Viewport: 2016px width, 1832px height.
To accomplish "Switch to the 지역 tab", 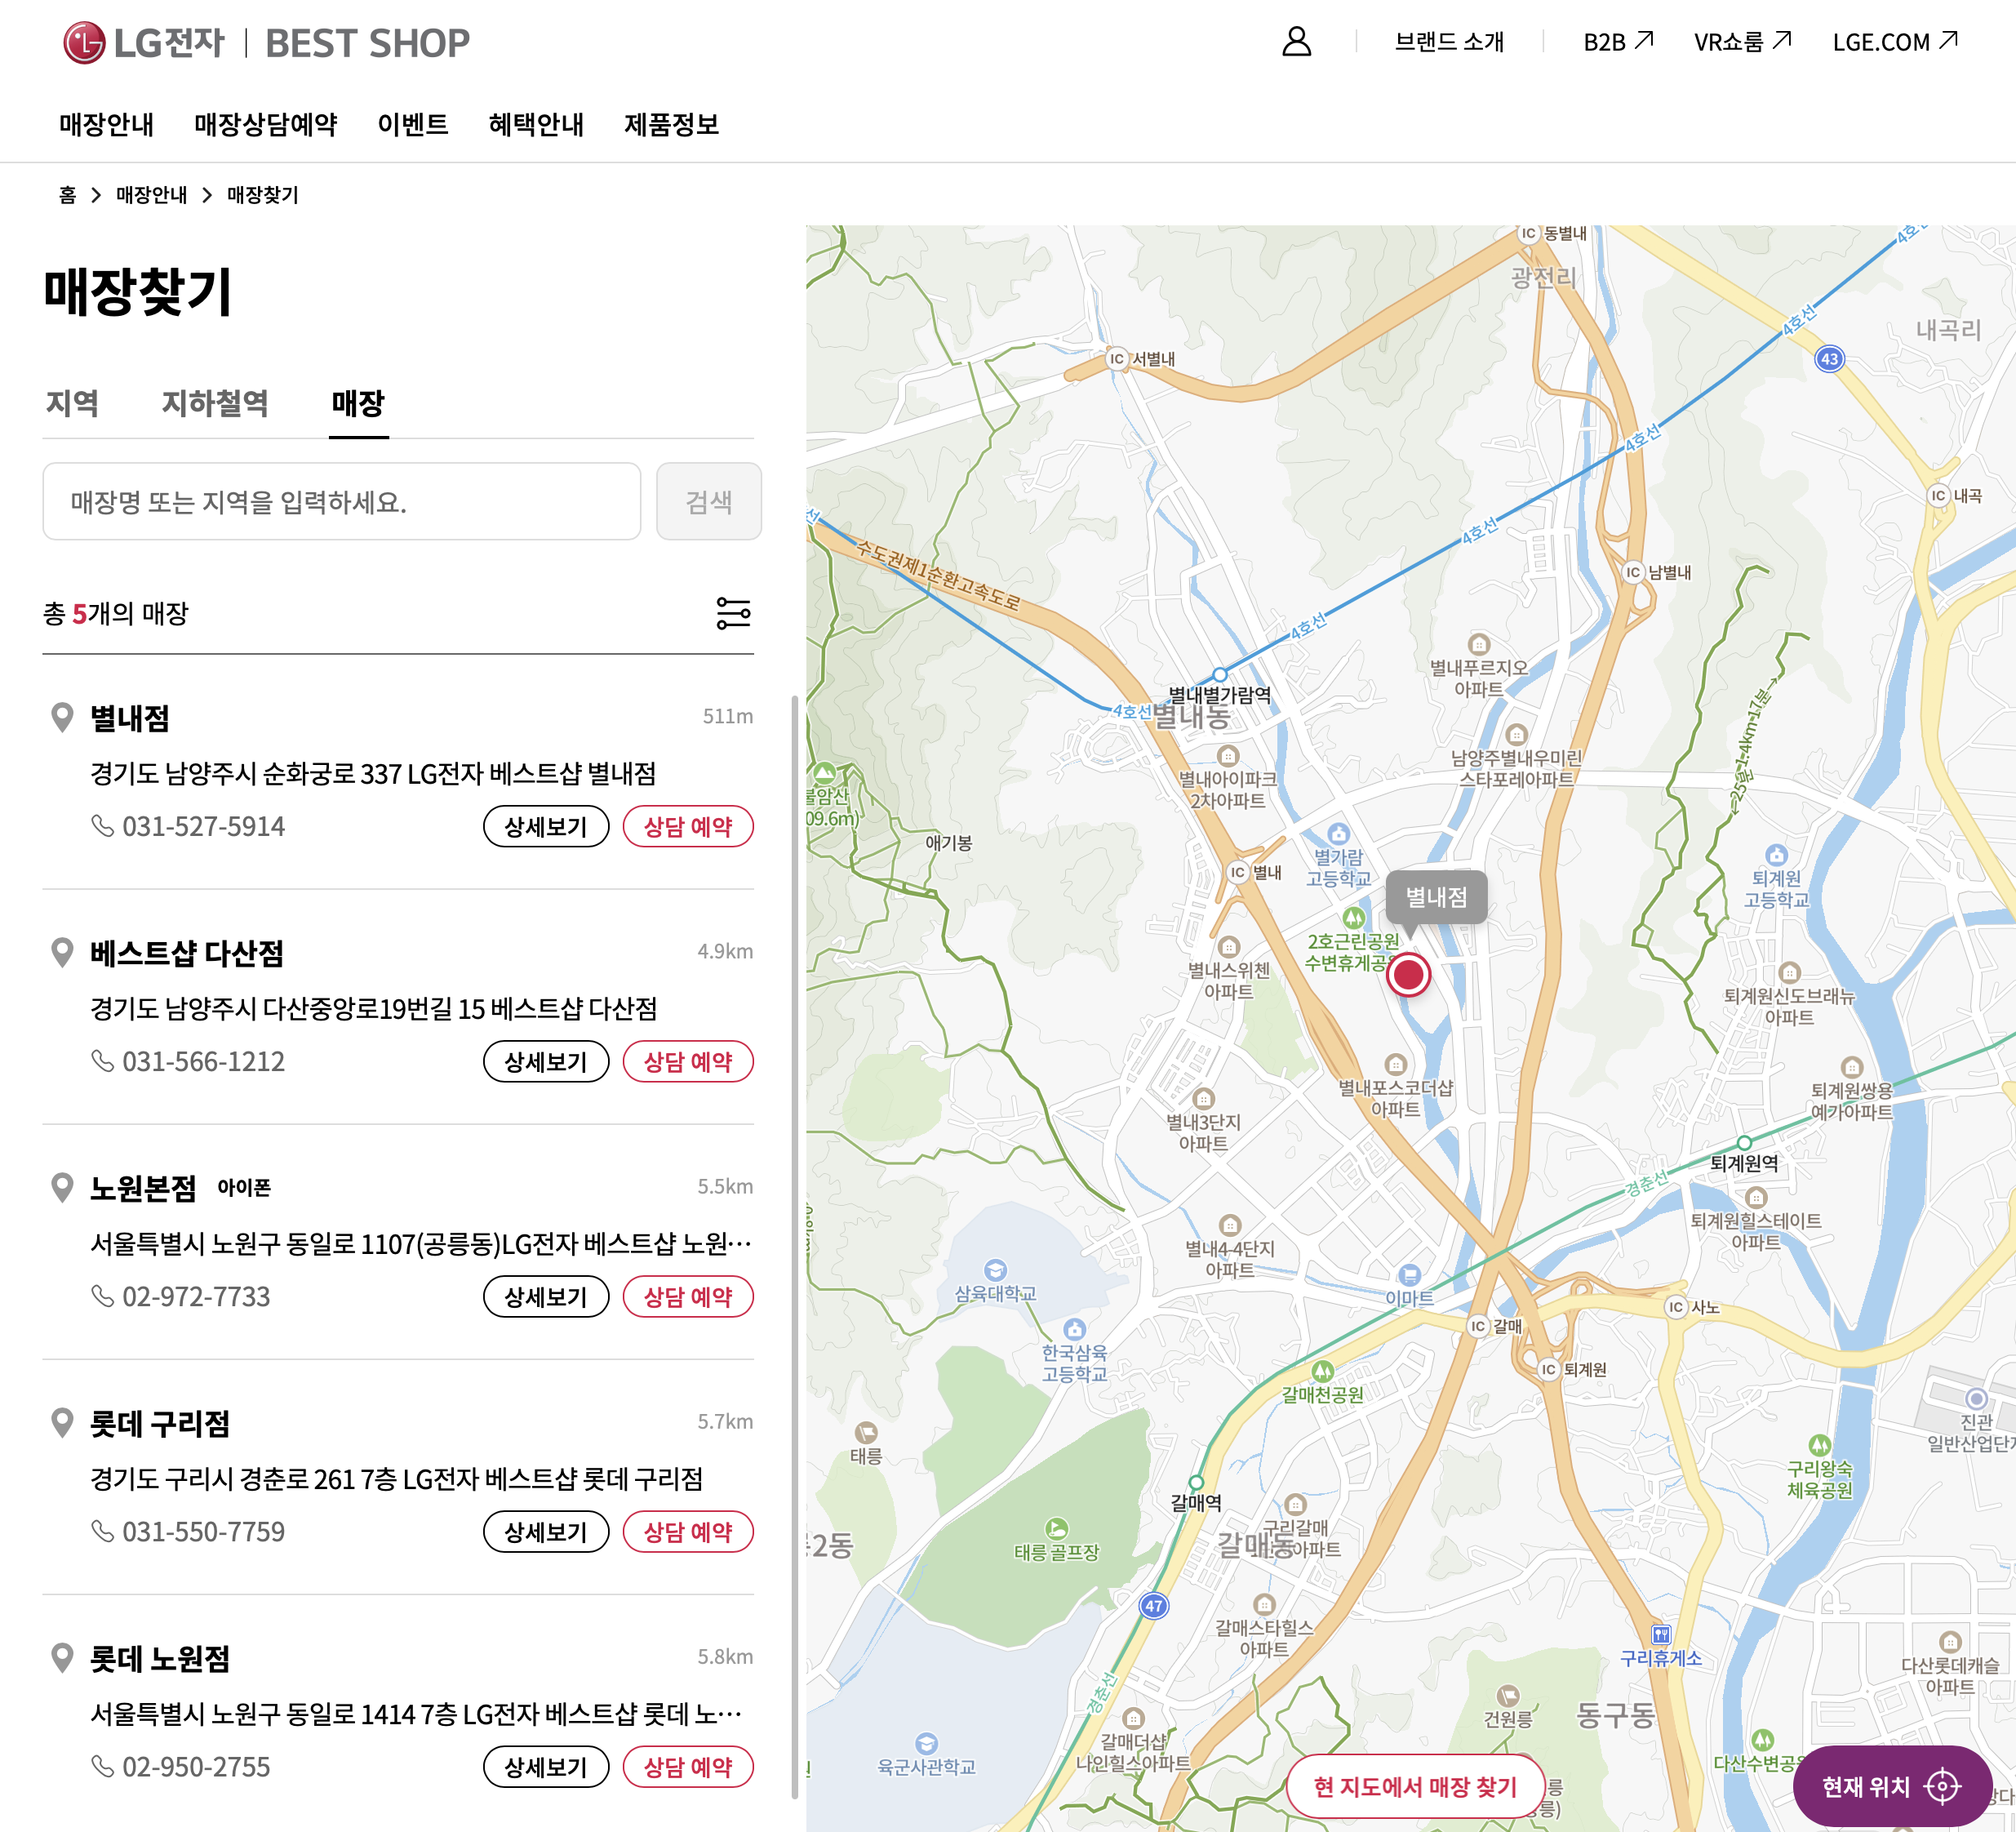I will tap(72, 403).
